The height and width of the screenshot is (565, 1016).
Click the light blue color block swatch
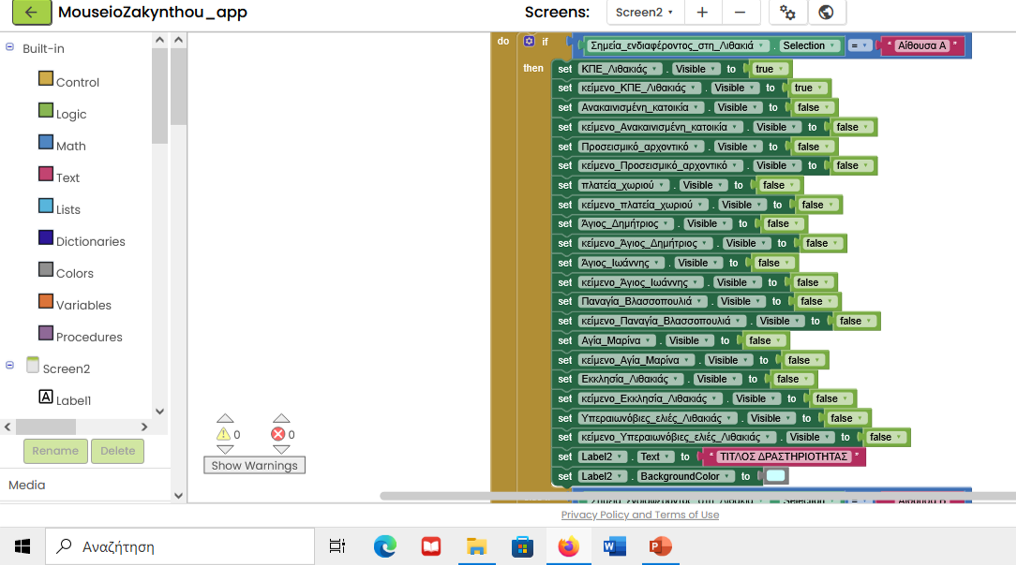(x=776, y=476)
